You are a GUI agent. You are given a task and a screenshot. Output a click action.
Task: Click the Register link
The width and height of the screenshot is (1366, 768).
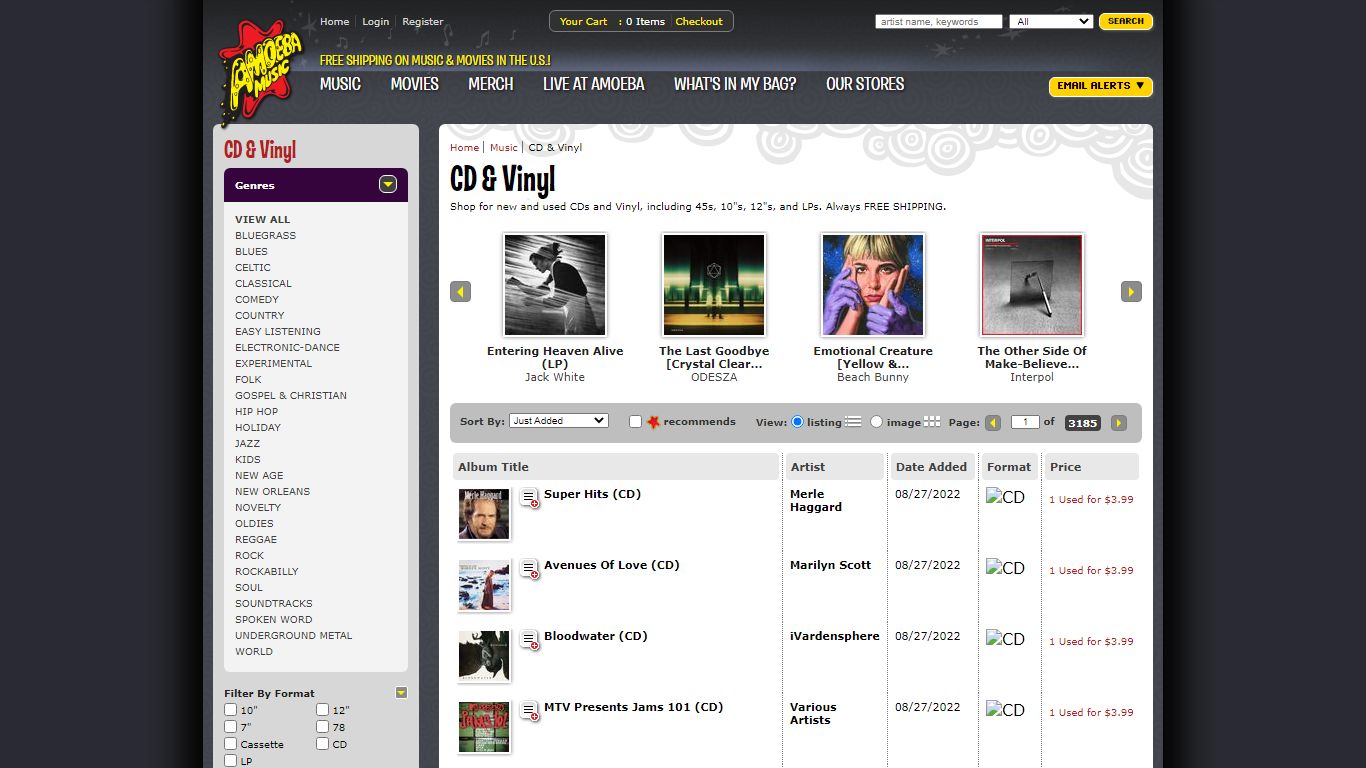coord(423,21)
